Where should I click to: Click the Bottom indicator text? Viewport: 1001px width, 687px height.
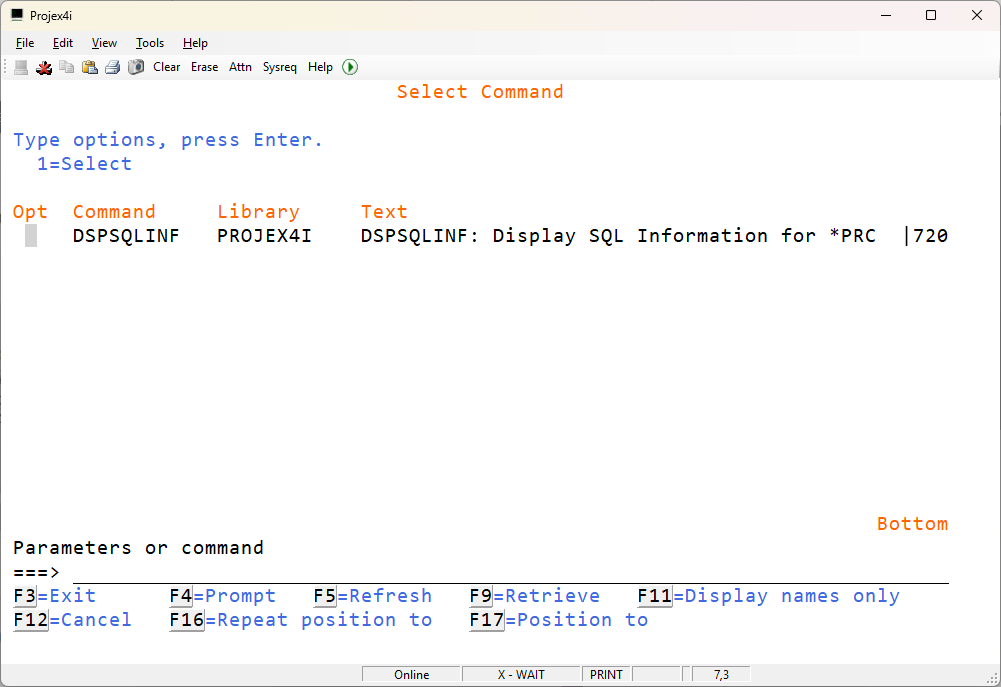point(912,524)
